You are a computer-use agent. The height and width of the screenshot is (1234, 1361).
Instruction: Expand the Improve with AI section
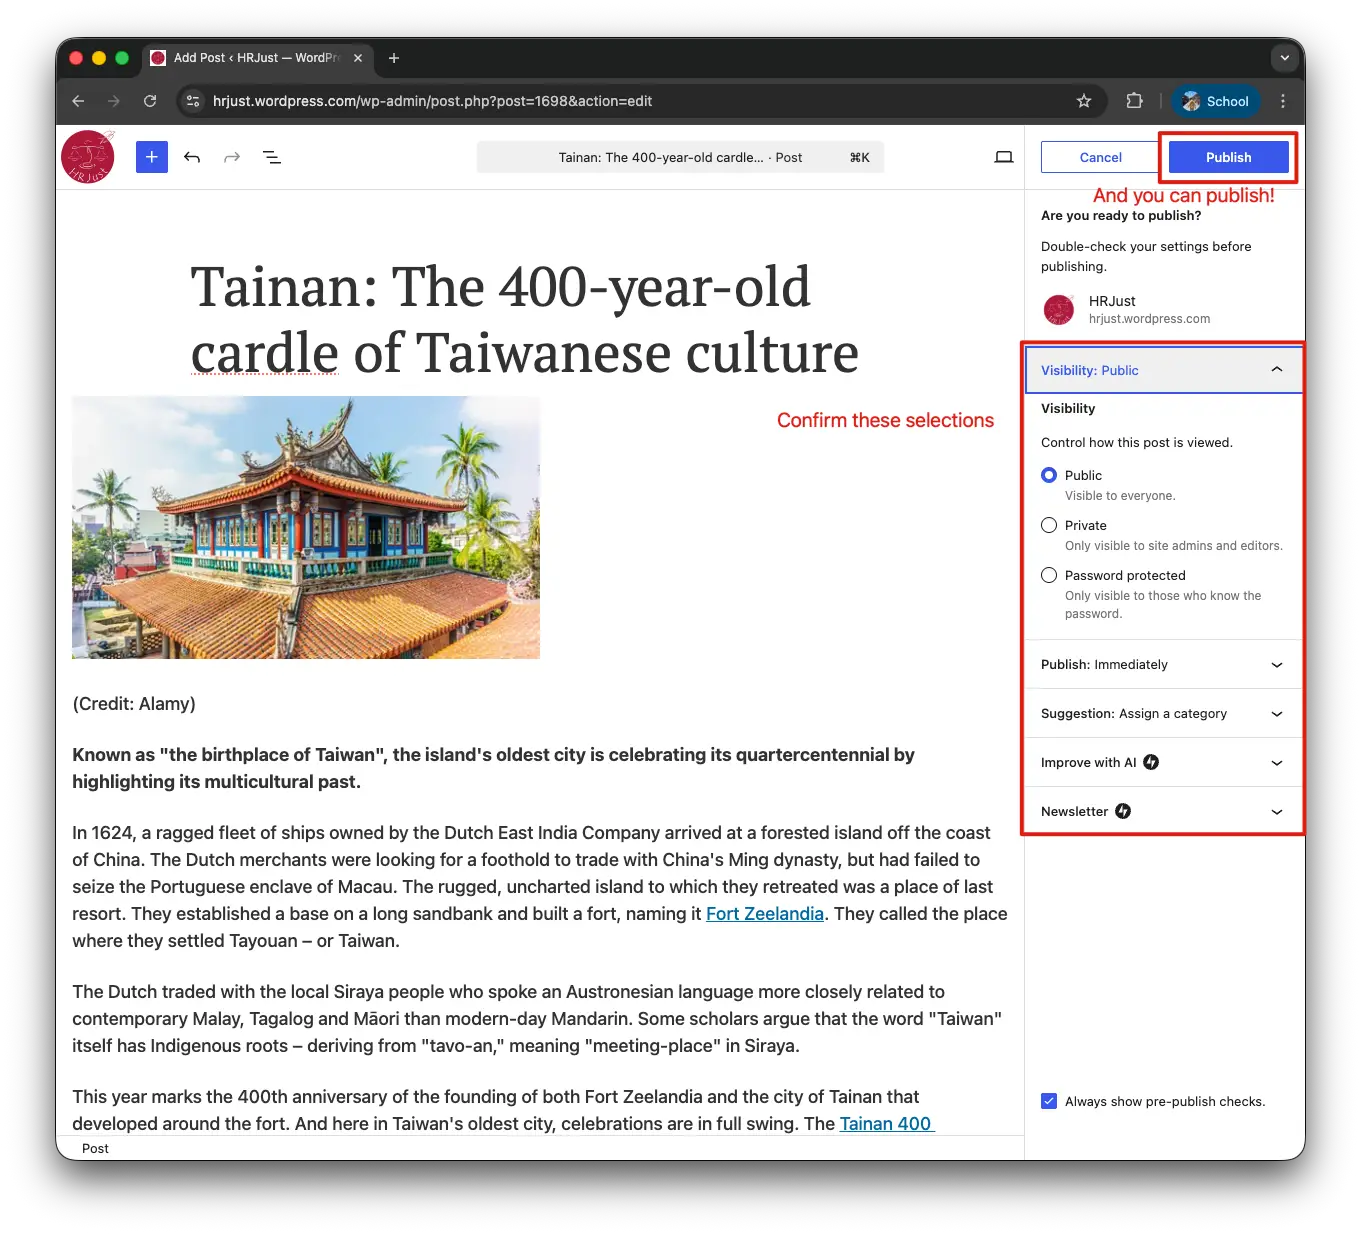[x=1164, y=762]
